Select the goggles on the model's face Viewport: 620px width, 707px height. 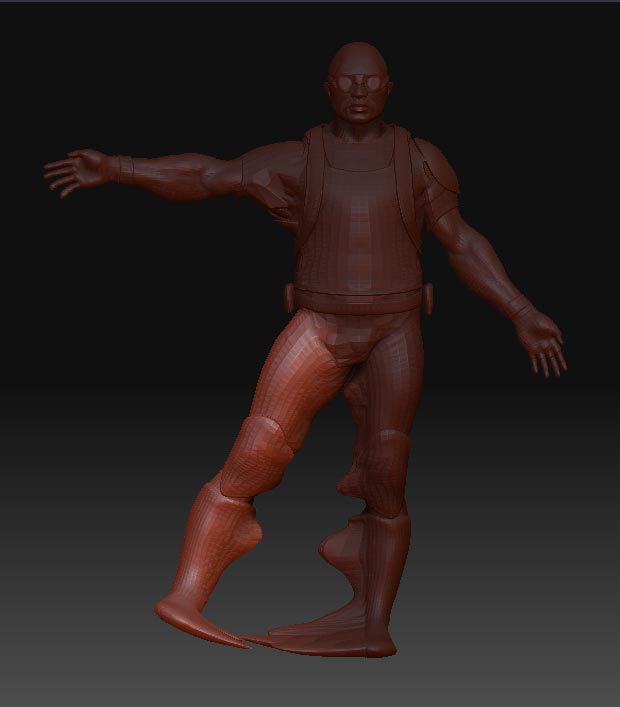coord(358,84)
